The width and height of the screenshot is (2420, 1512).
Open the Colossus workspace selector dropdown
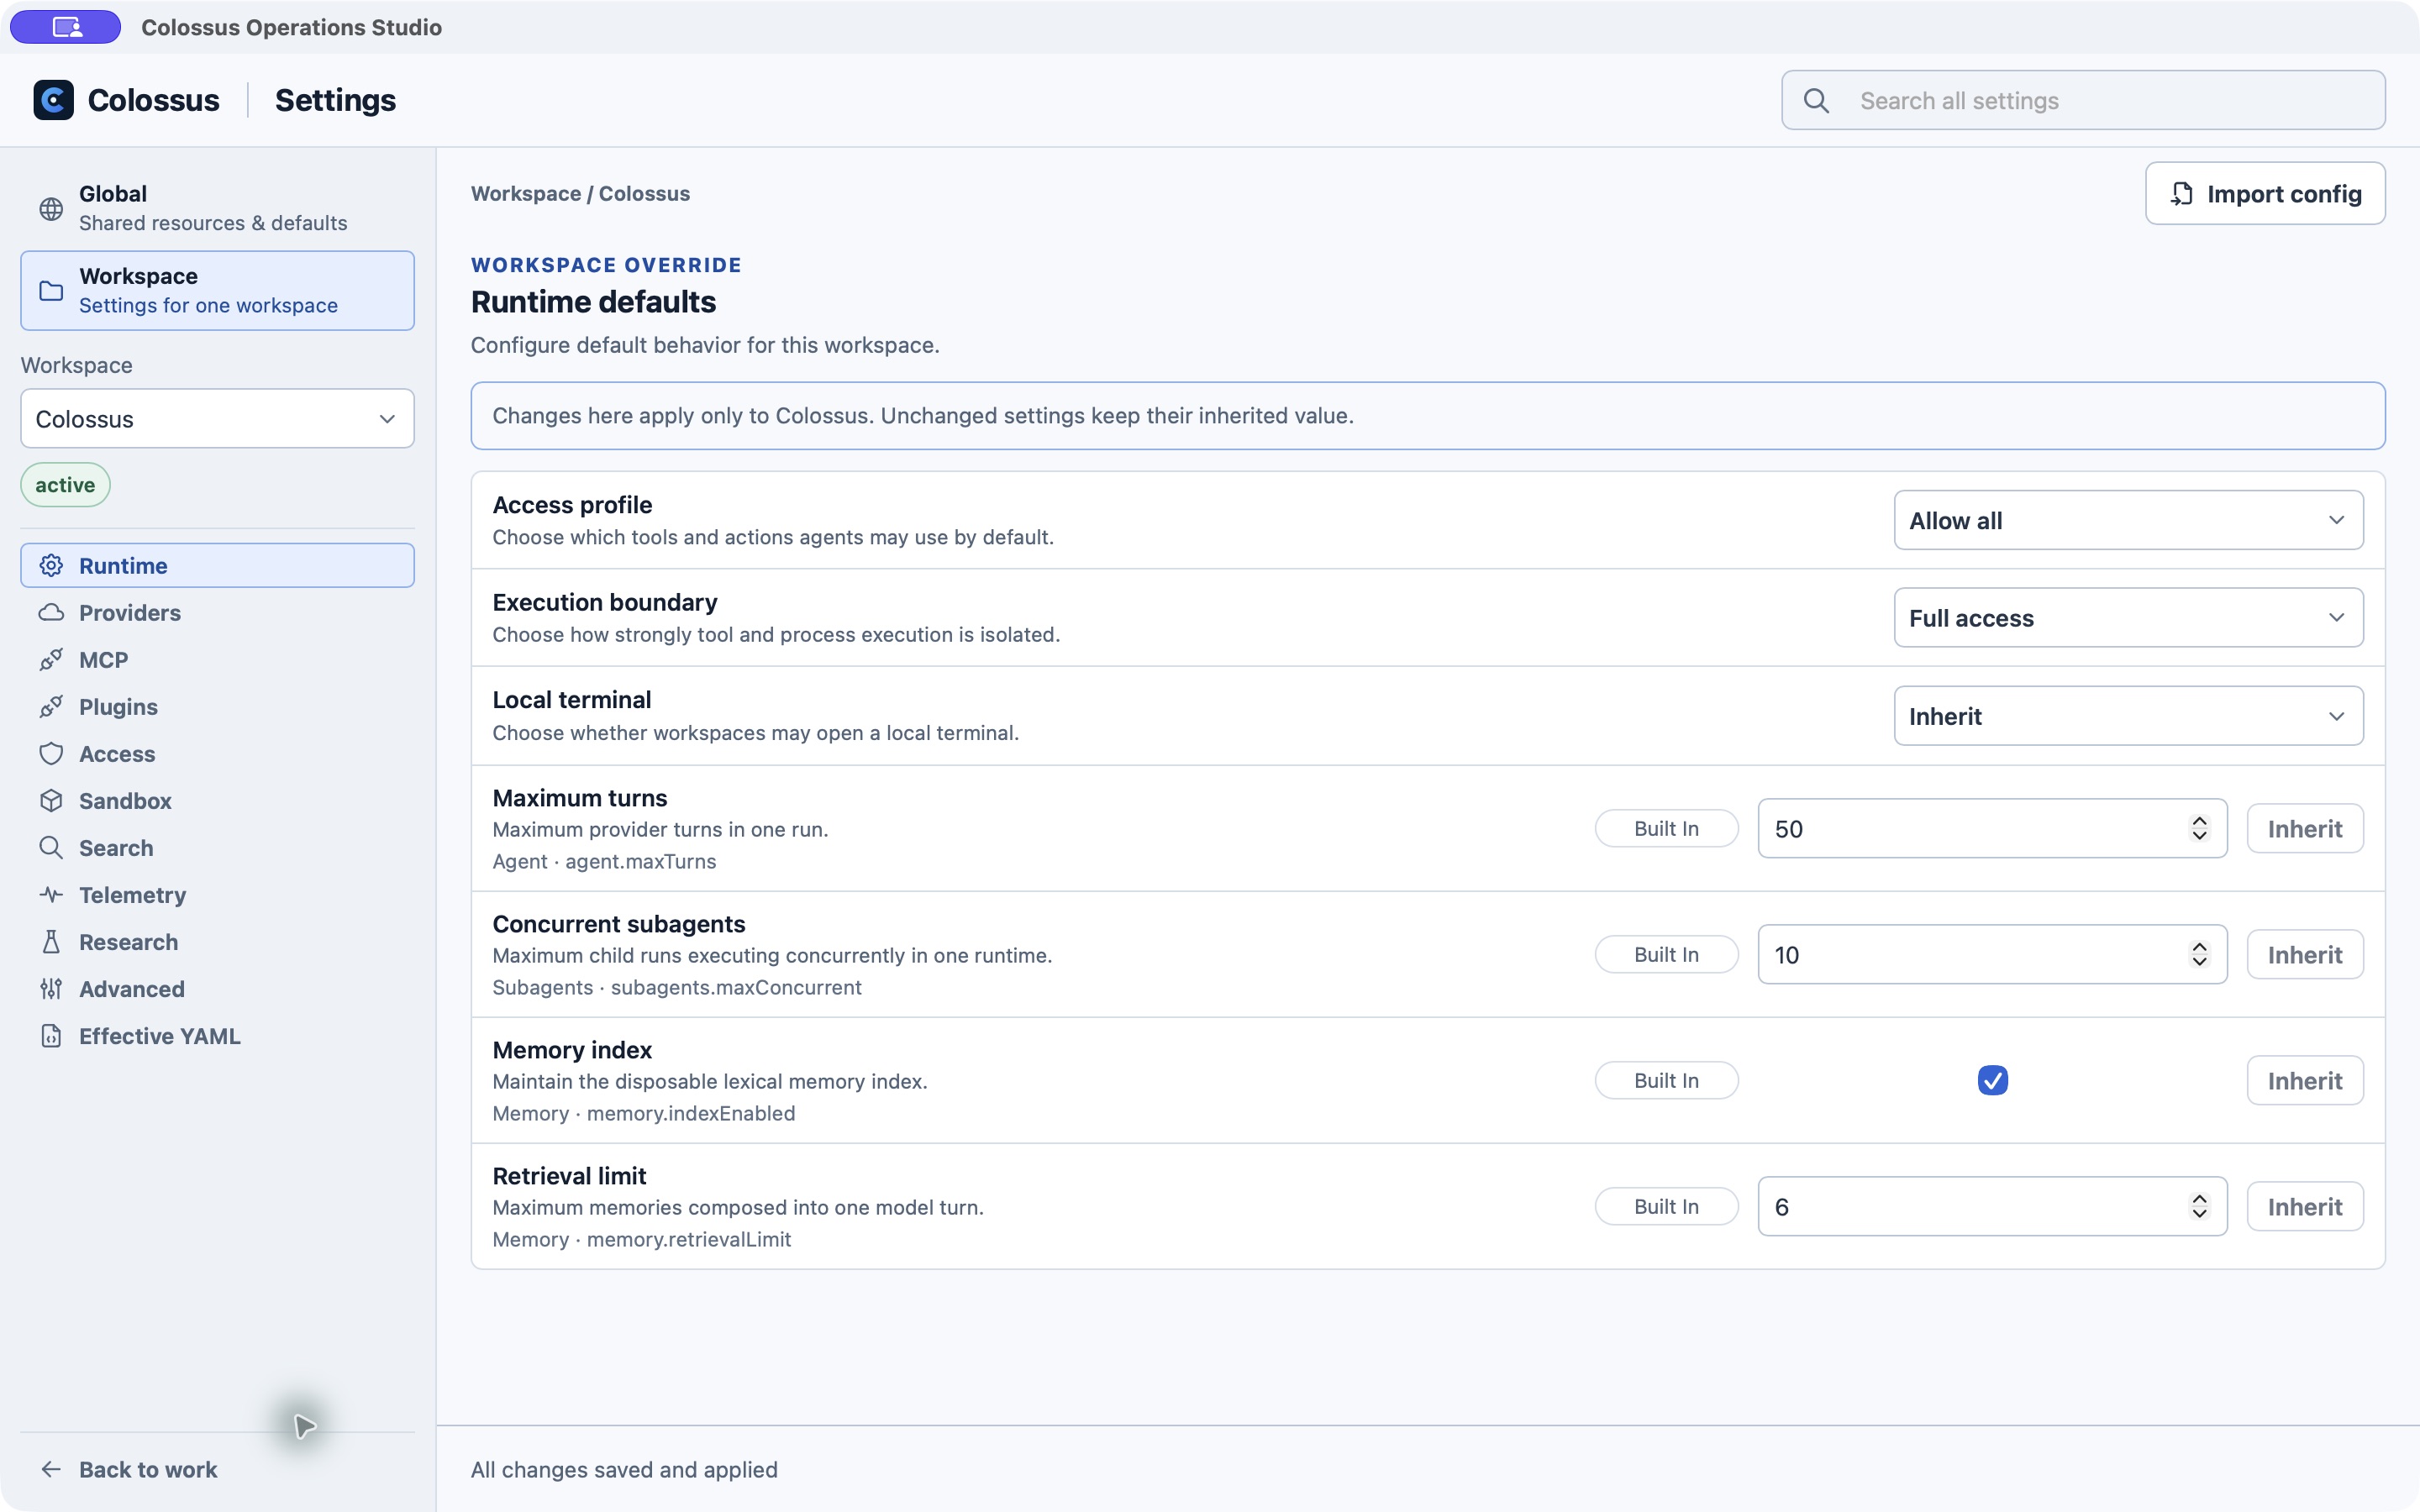[217, 419]
